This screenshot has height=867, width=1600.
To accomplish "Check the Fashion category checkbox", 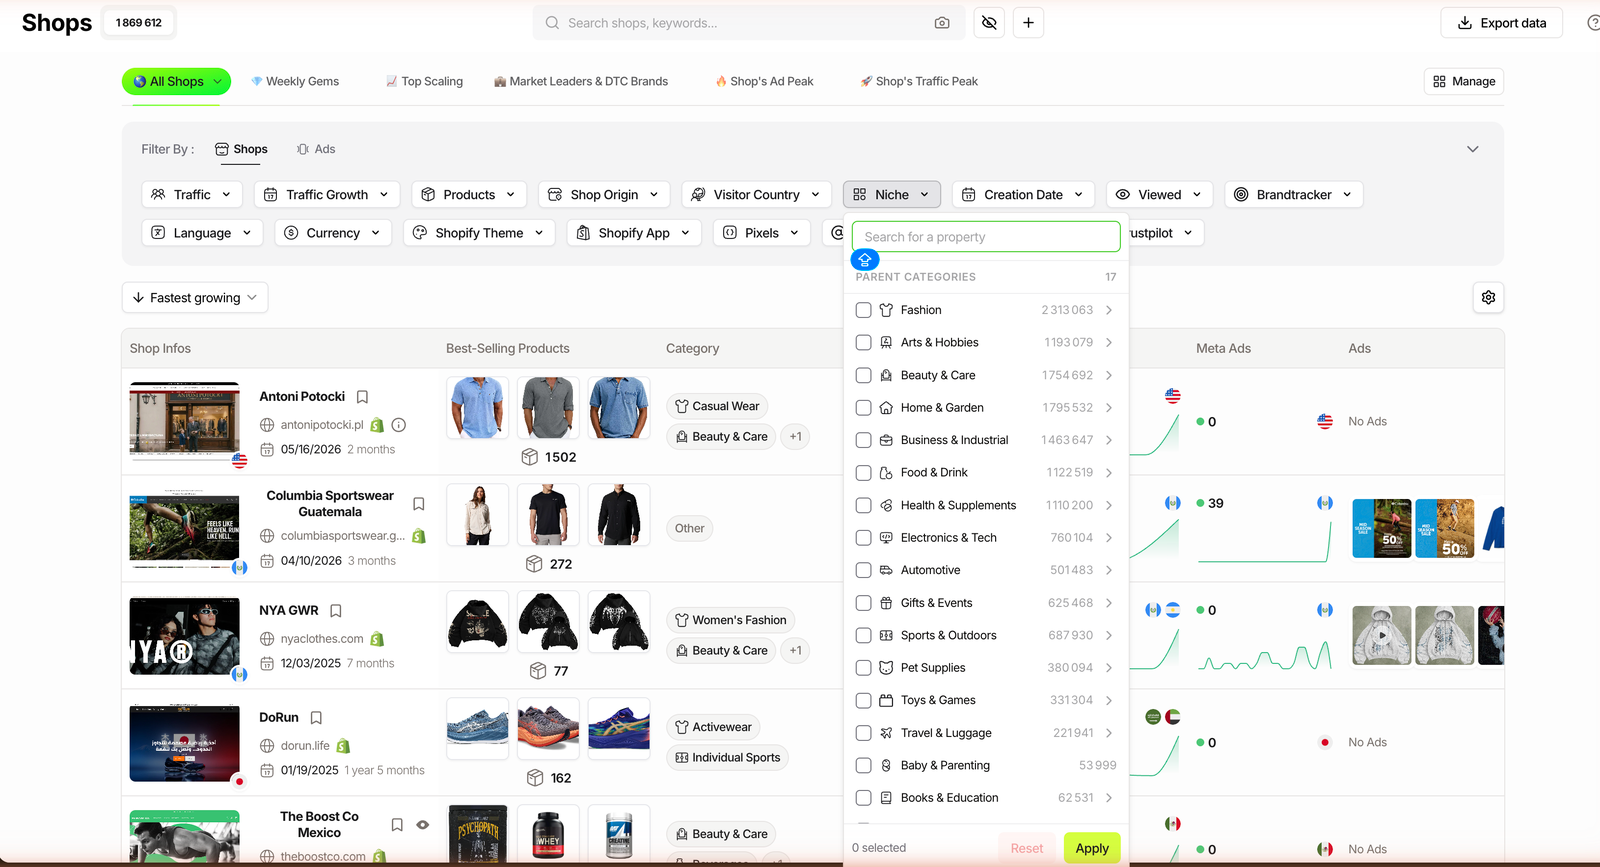I will (x=864, y=310).
